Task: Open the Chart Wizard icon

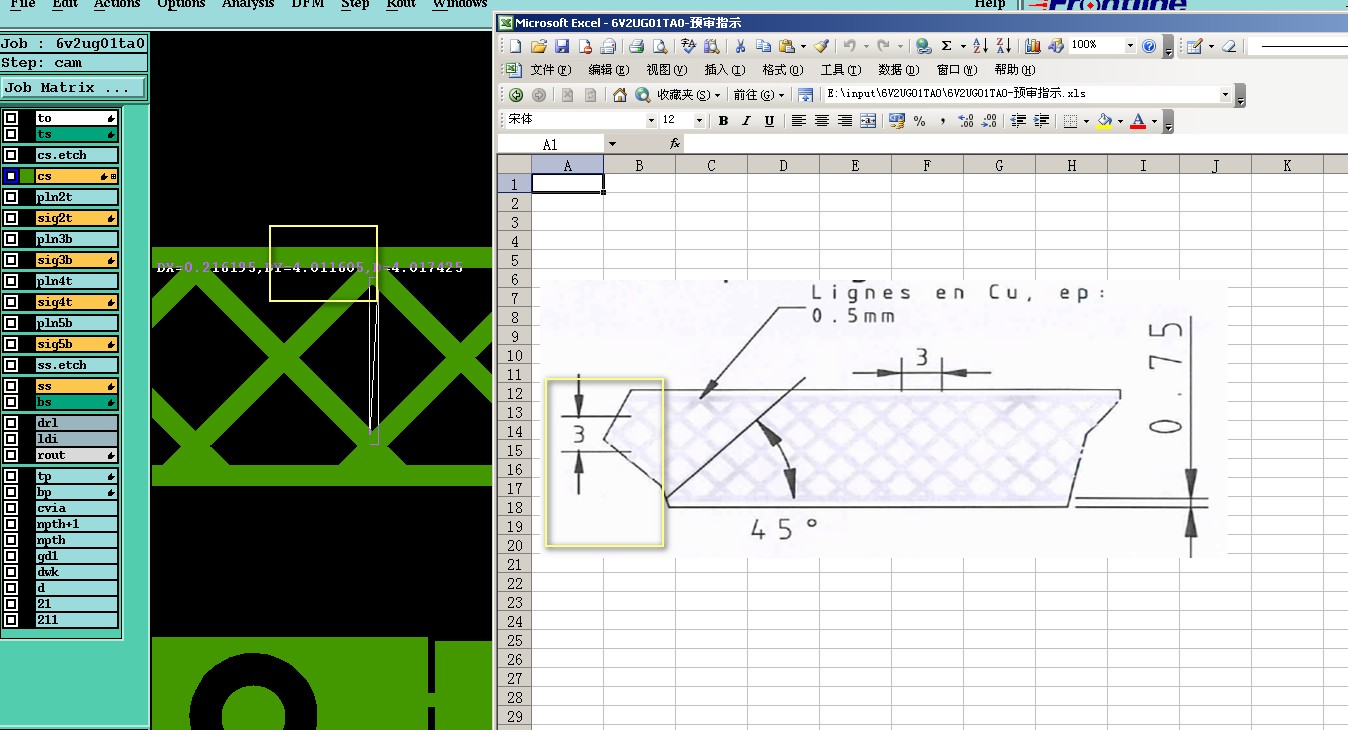Action: tap(1032, 46)
